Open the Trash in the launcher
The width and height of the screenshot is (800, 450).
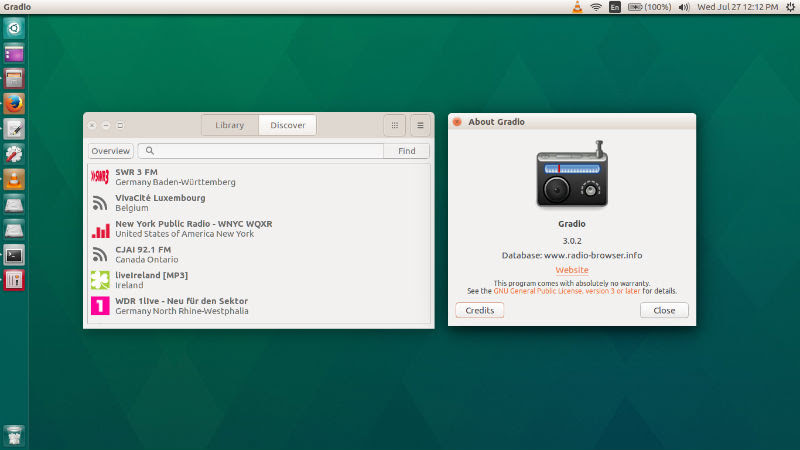tap(14, 435)
